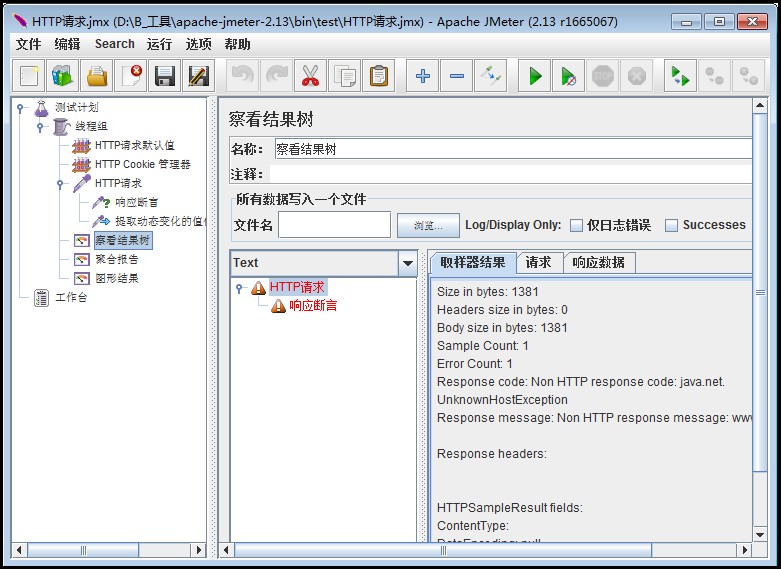
Task: Open the Templates toolbar icon
Action: (63, 76)
